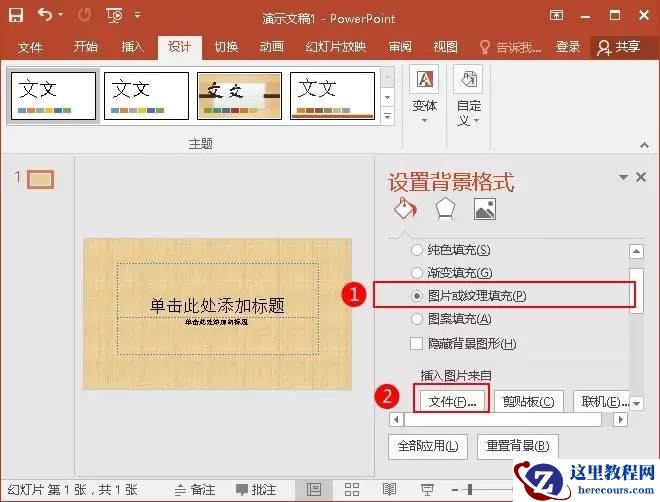Select the wood-textured theme thumbnail

pos(239,96)
